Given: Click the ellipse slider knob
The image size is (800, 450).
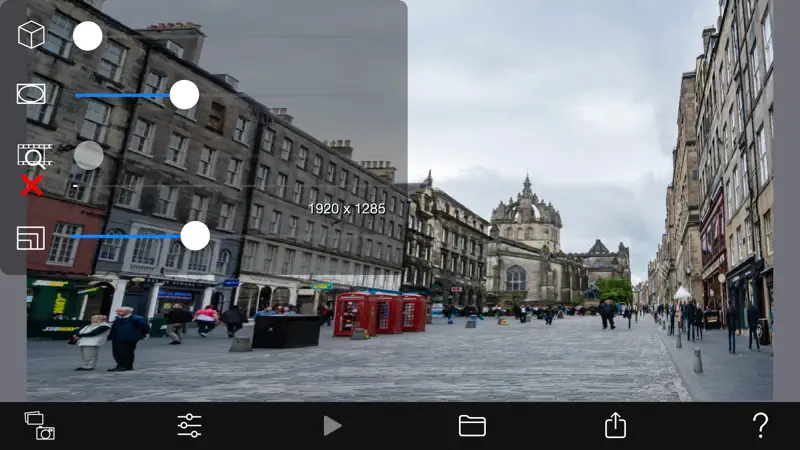Looking at the screenshot, I should (184, 94).
